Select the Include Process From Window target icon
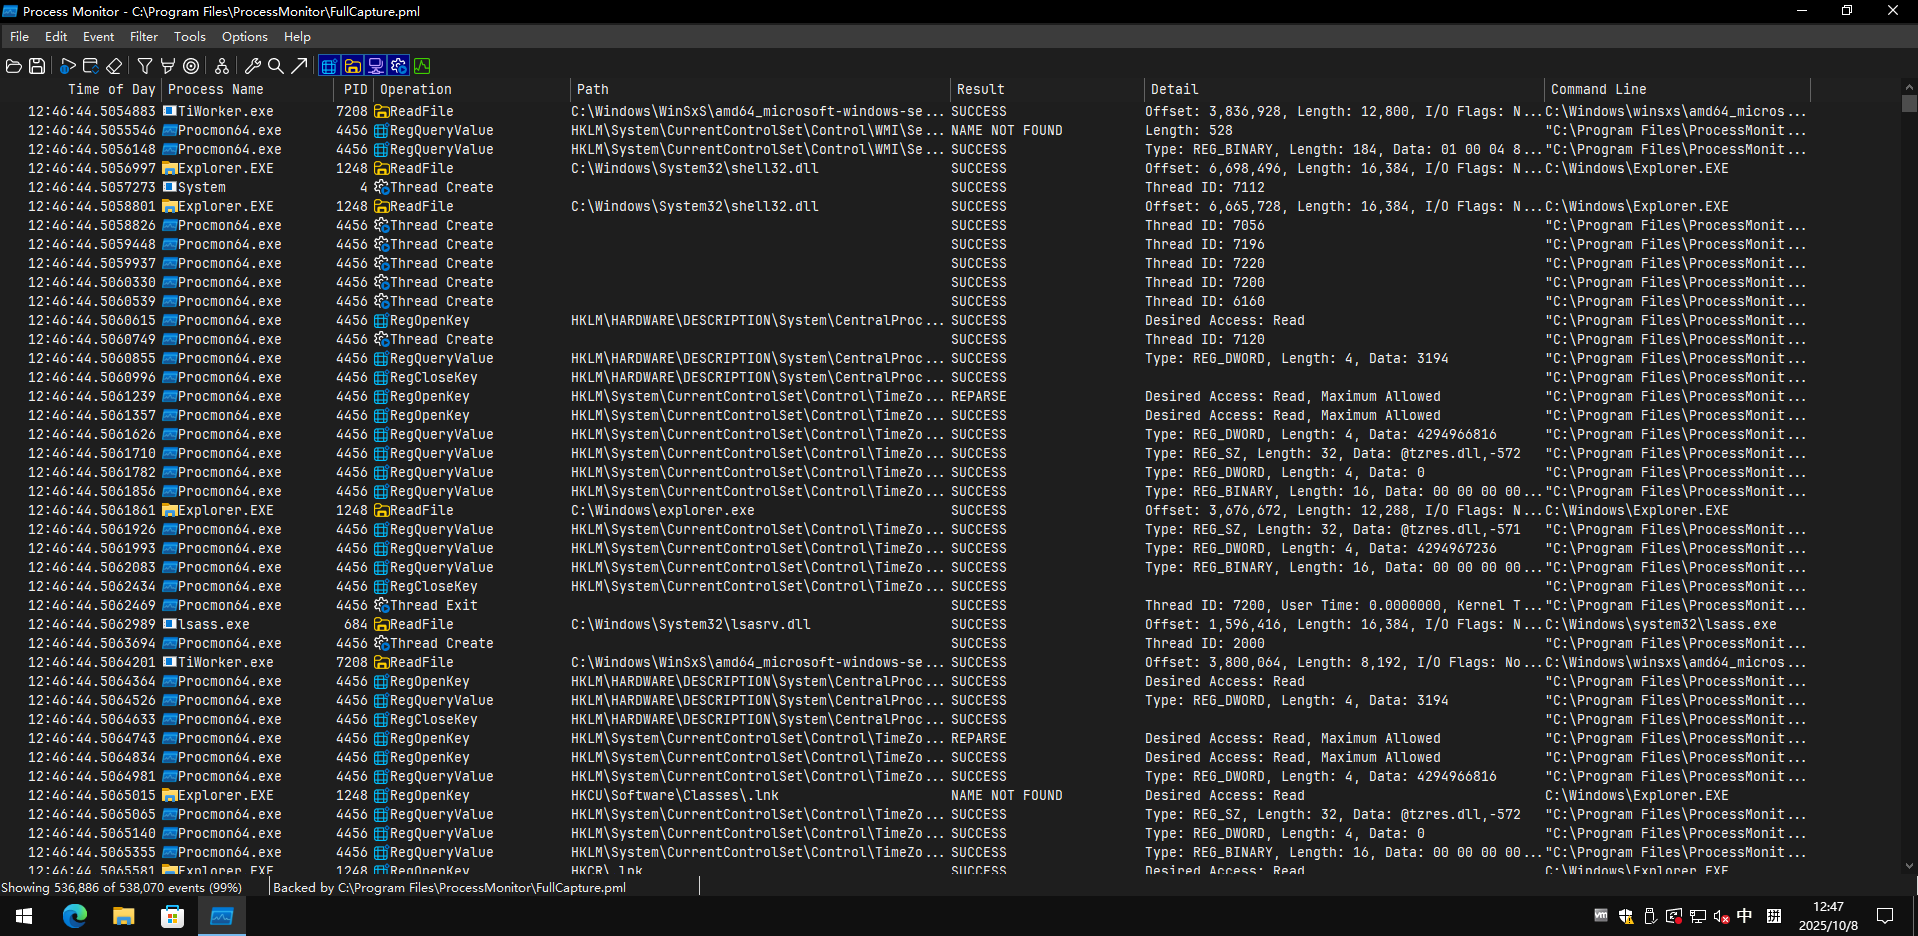The width and height of the screenshot is (1918, 936). [191, 66]
